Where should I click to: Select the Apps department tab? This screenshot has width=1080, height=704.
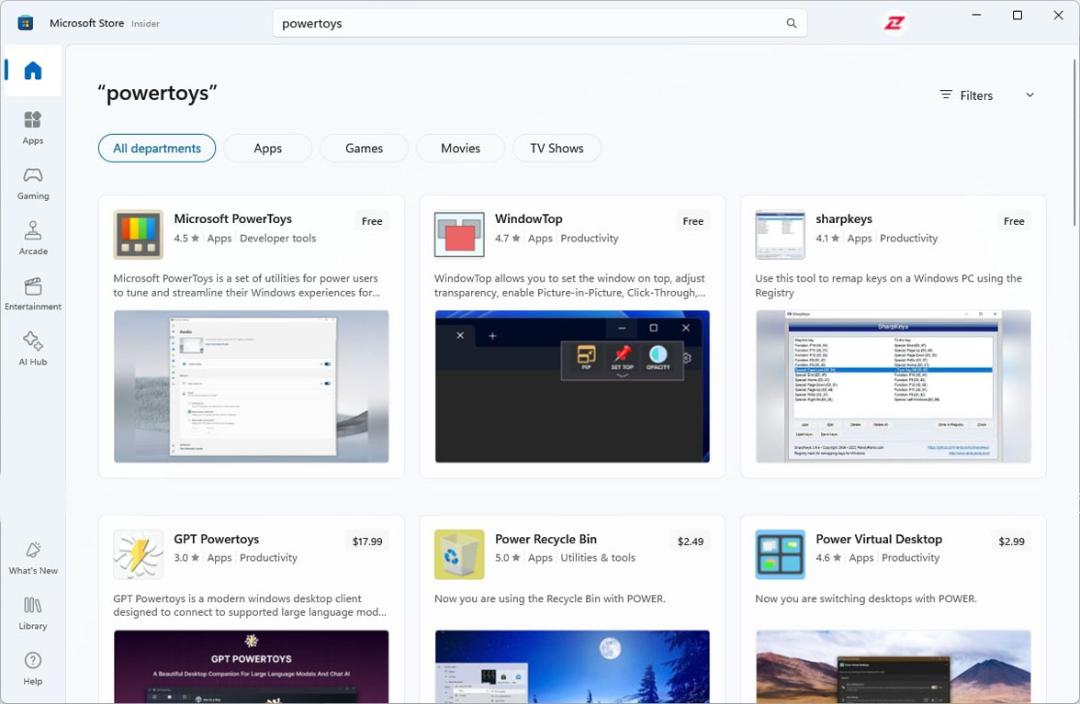tap(267, 148)
